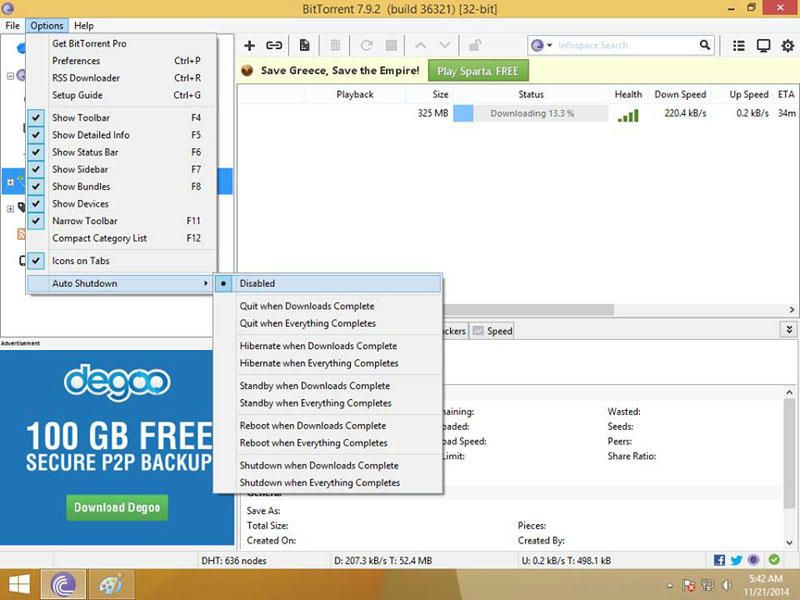Show hidden tray icons arrow
Screen dimensions: 800x600
pos(669,586)
